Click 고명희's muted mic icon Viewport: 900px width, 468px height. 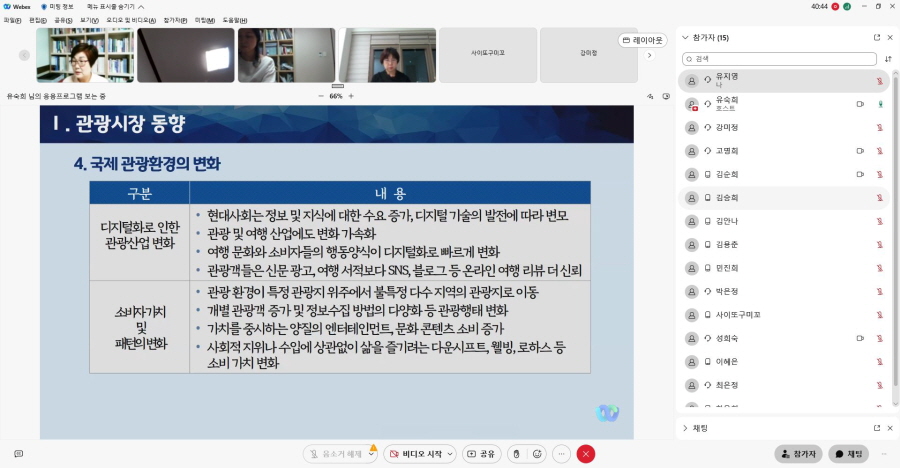[879, 151]
